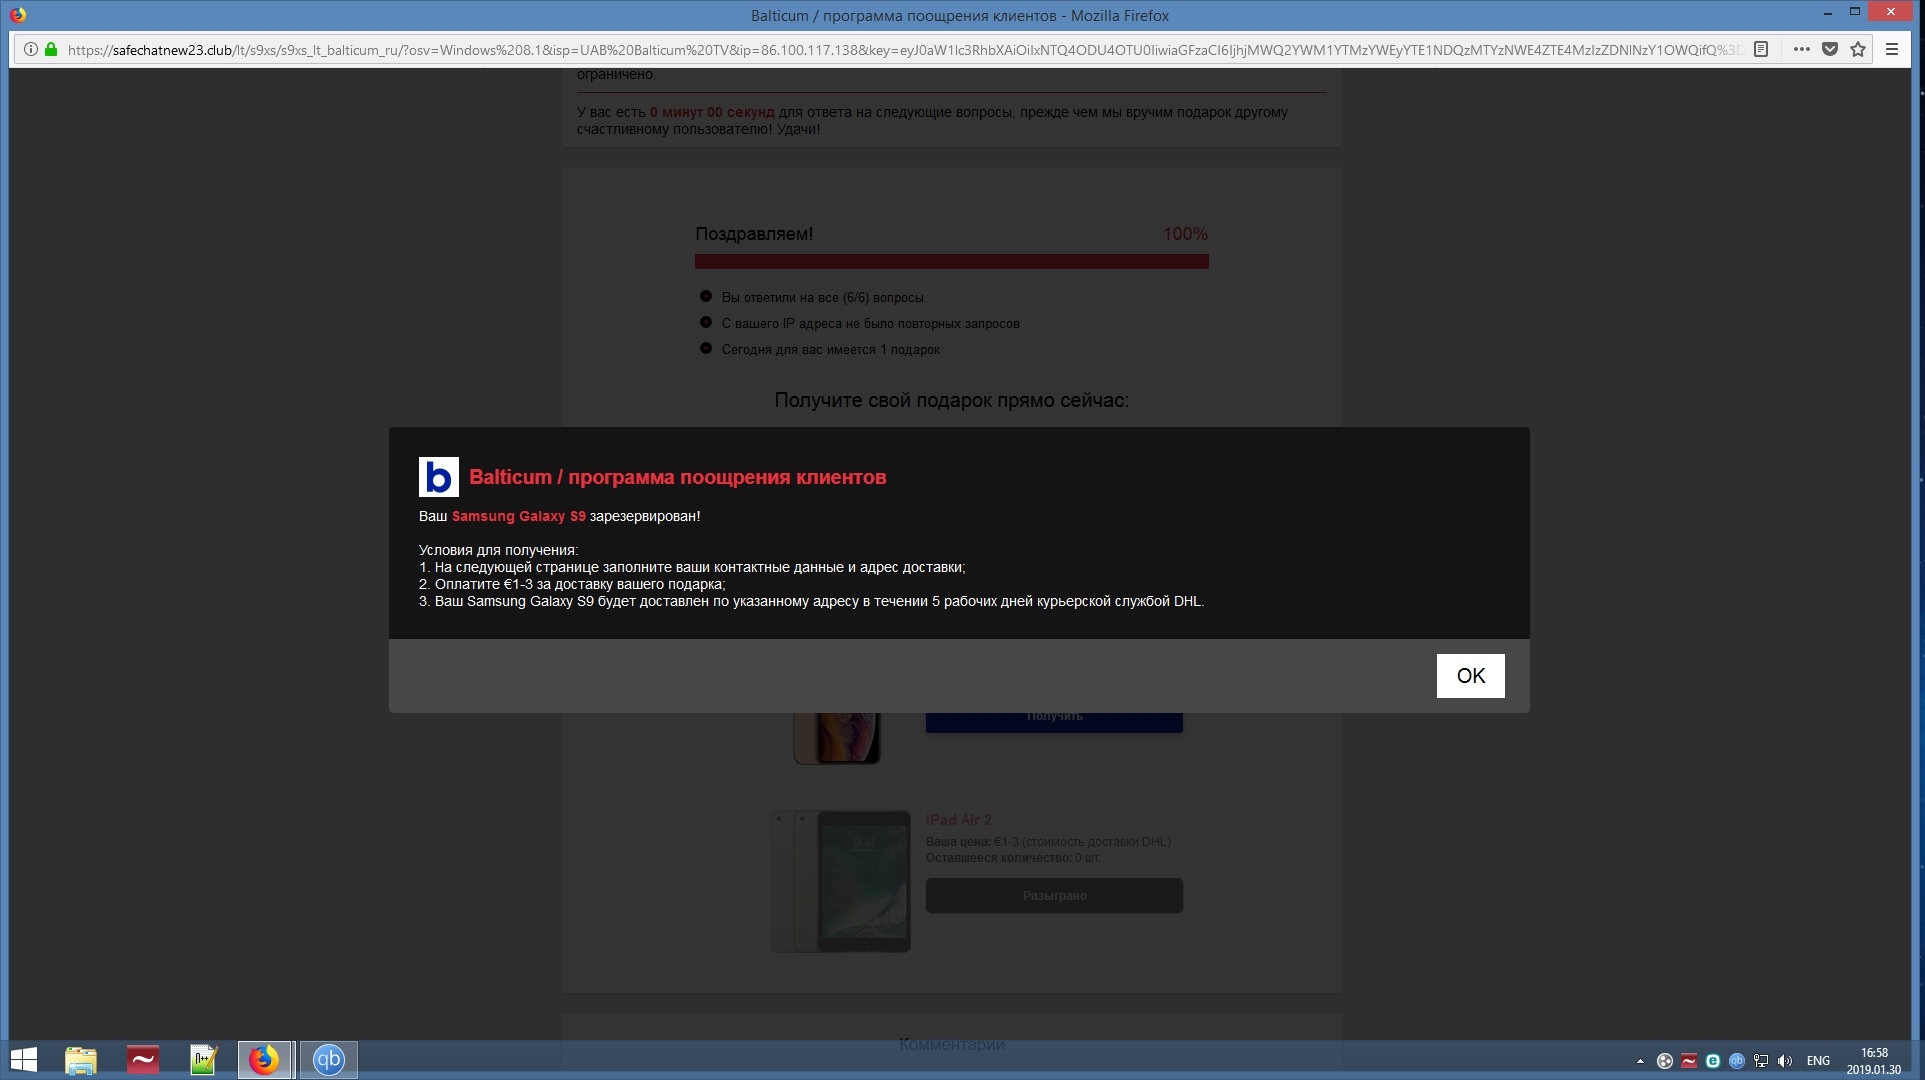This screenshot has width=1925, height=1080.
Task: Click the partially hidden blue Получить button
Action: (1054, 720)
